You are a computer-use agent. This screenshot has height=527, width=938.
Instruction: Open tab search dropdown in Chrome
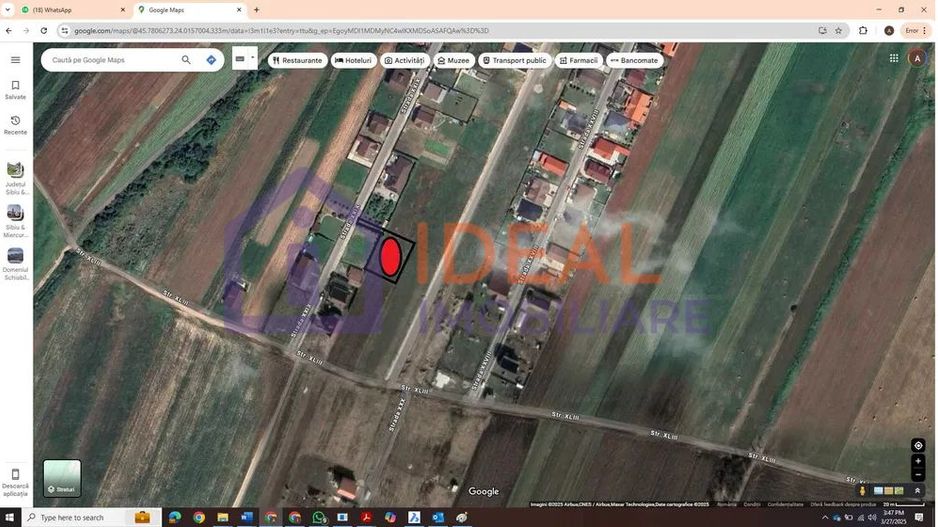[8, 10]
